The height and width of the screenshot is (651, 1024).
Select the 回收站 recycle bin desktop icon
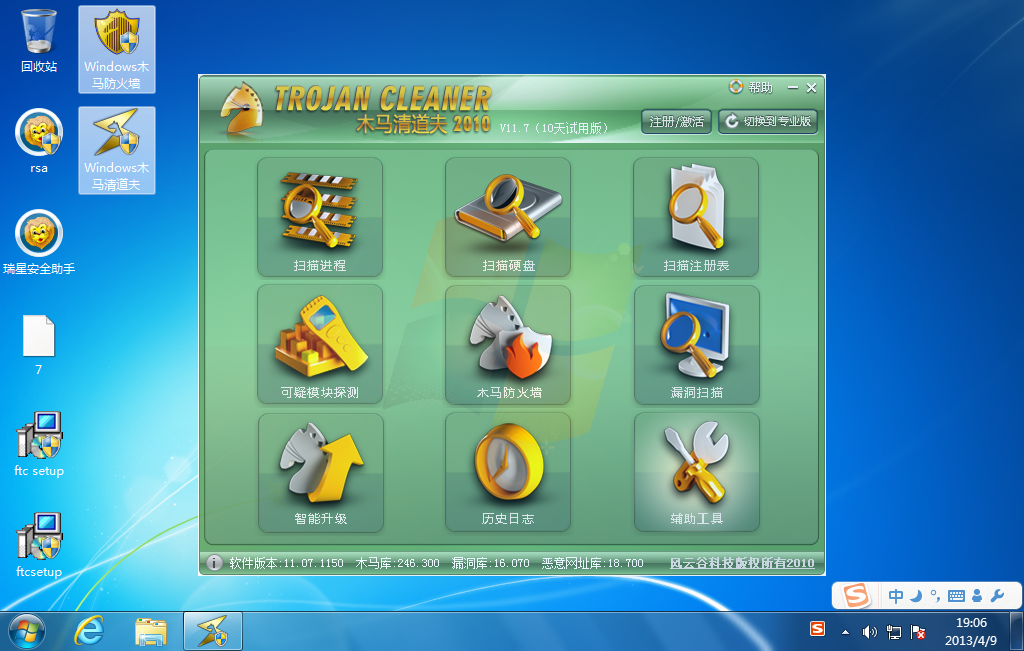point(39,40)
